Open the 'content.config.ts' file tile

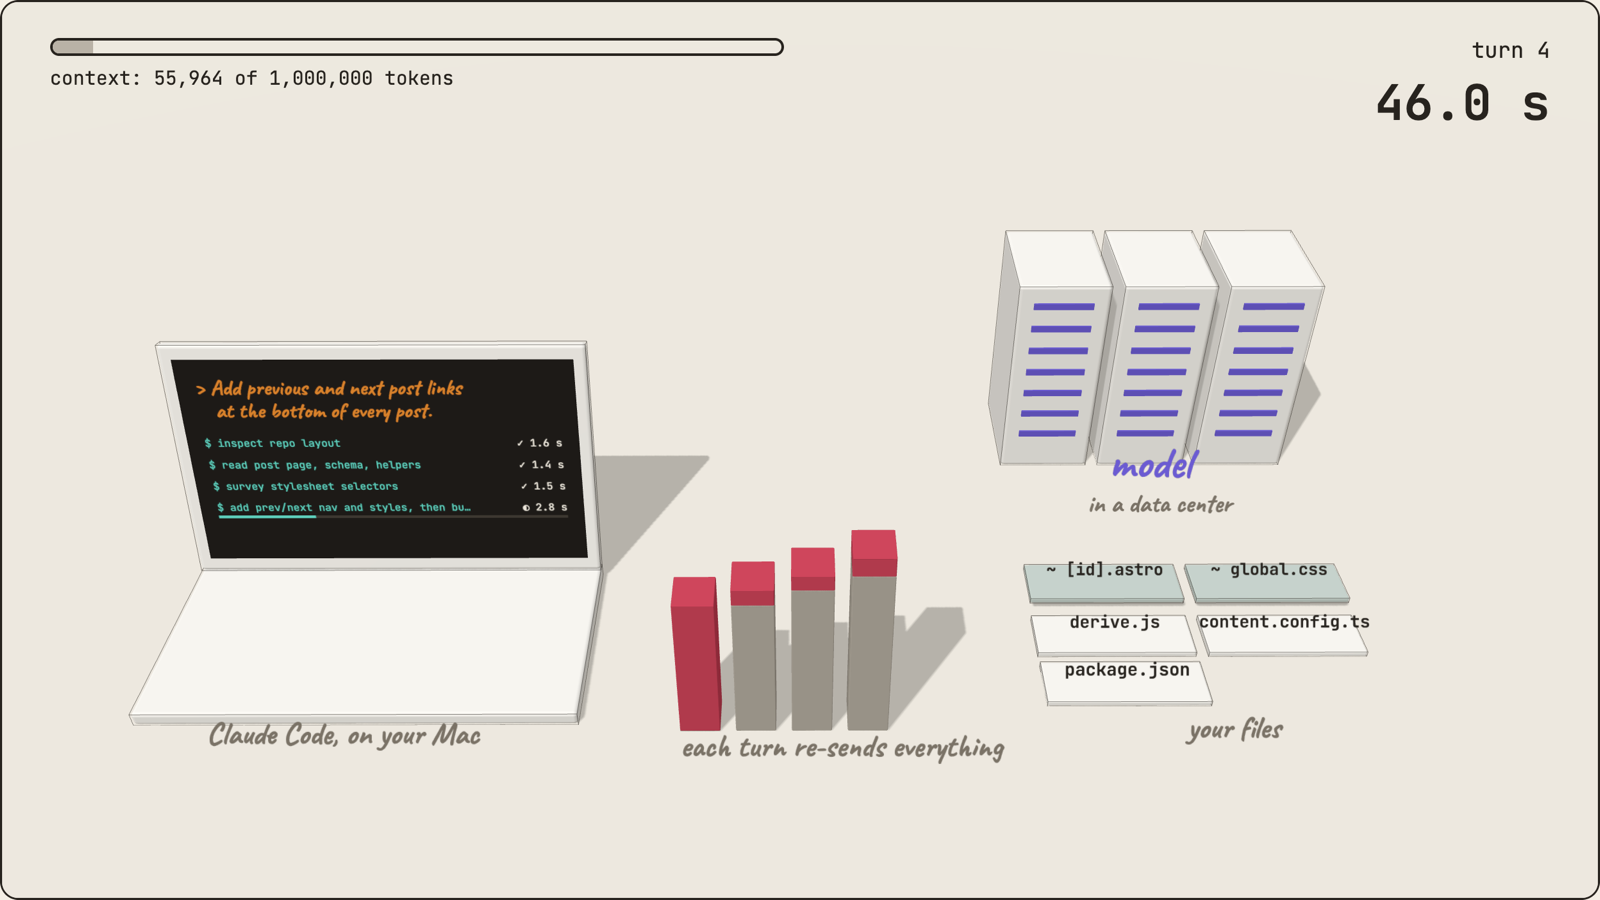pos(1284,635)
